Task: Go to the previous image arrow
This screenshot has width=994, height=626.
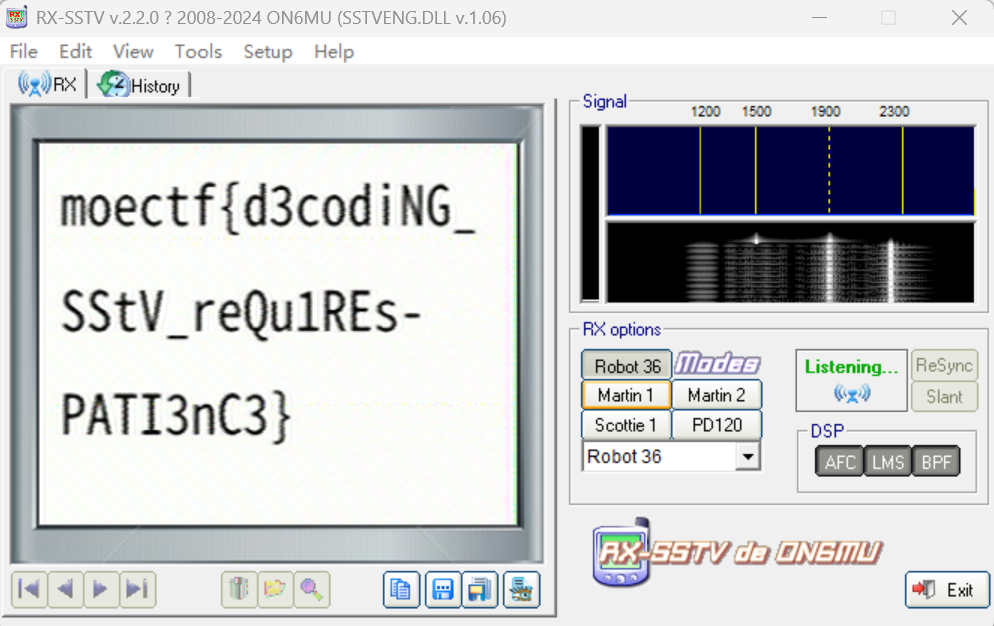Action: click(x=65, y=589)
